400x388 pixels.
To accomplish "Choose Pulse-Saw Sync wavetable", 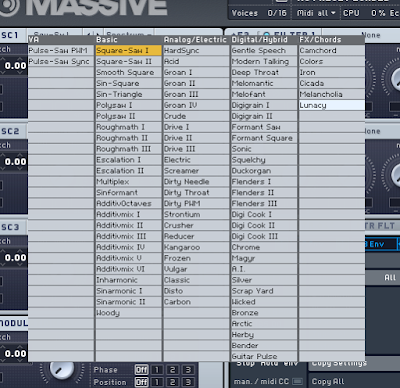I will click(x=61, y=61).
